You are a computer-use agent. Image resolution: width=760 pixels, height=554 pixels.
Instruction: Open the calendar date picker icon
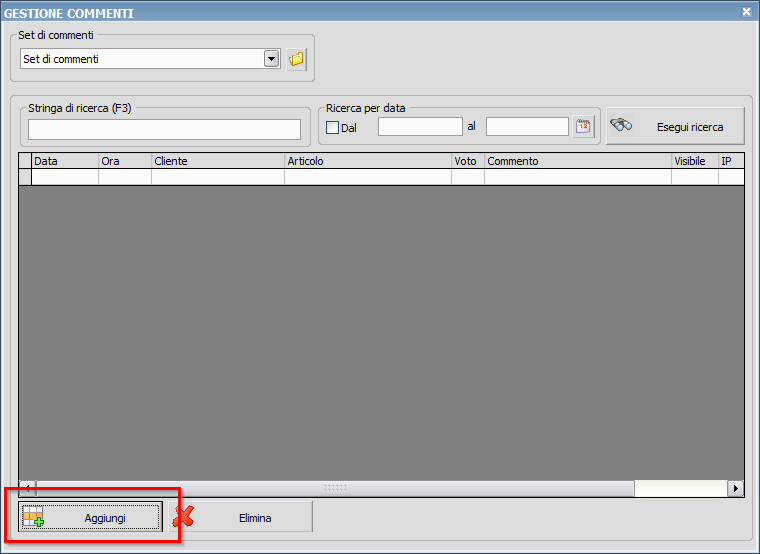[583, 127]
